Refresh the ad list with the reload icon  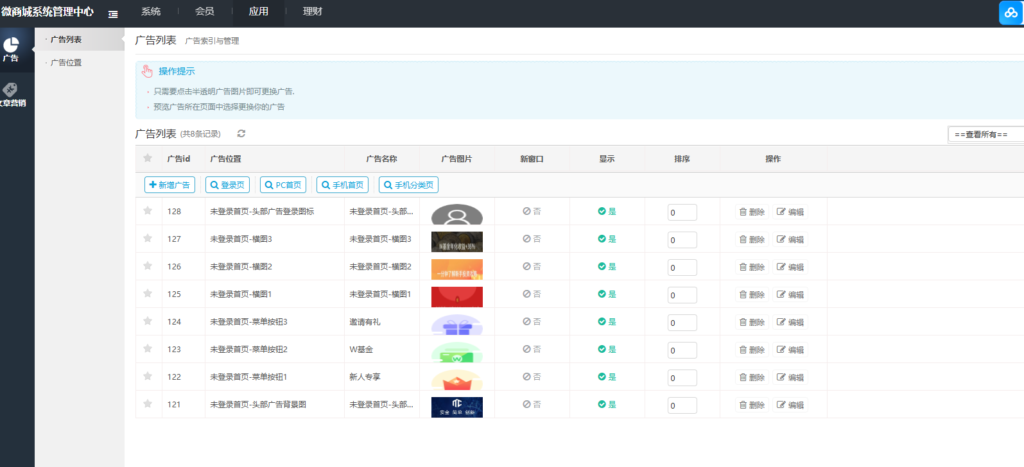pos(241,133)
